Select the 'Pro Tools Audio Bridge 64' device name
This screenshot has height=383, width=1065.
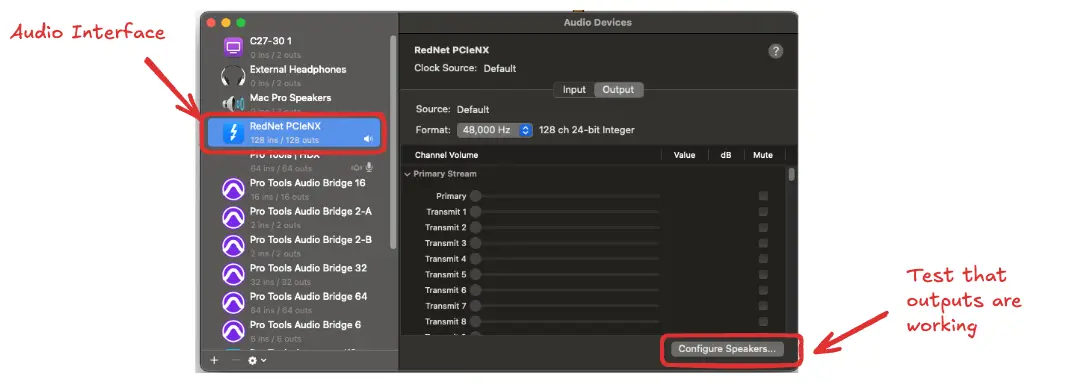click(308, 297)
